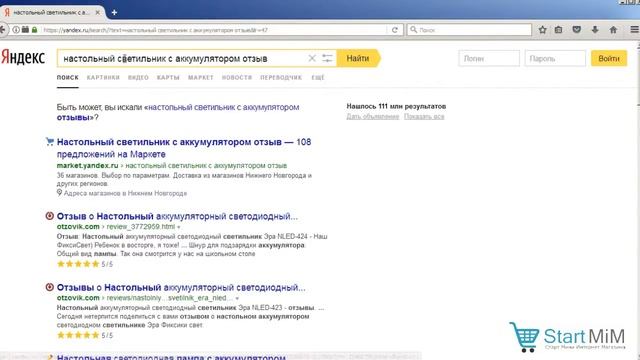The width and height of the screenshot is (640, 360).
Task: Open the 108 предложений на Маркете result
Action: tap(184, 148)
